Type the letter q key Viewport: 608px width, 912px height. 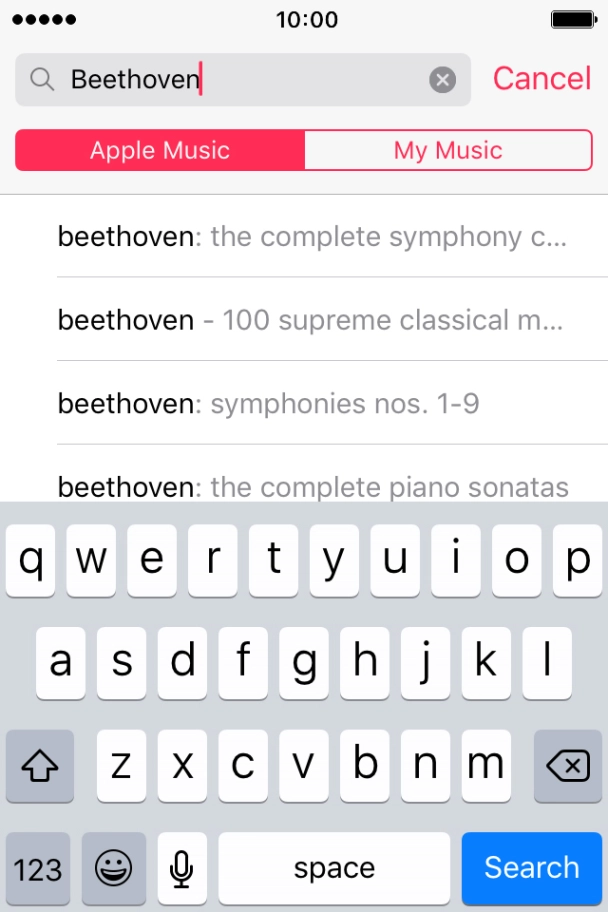(x=32, y=561)
